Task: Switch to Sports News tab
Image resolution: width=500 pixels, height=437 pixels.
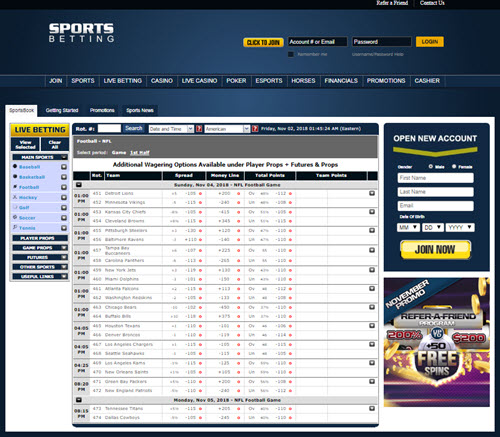Action: coord(140,110)
